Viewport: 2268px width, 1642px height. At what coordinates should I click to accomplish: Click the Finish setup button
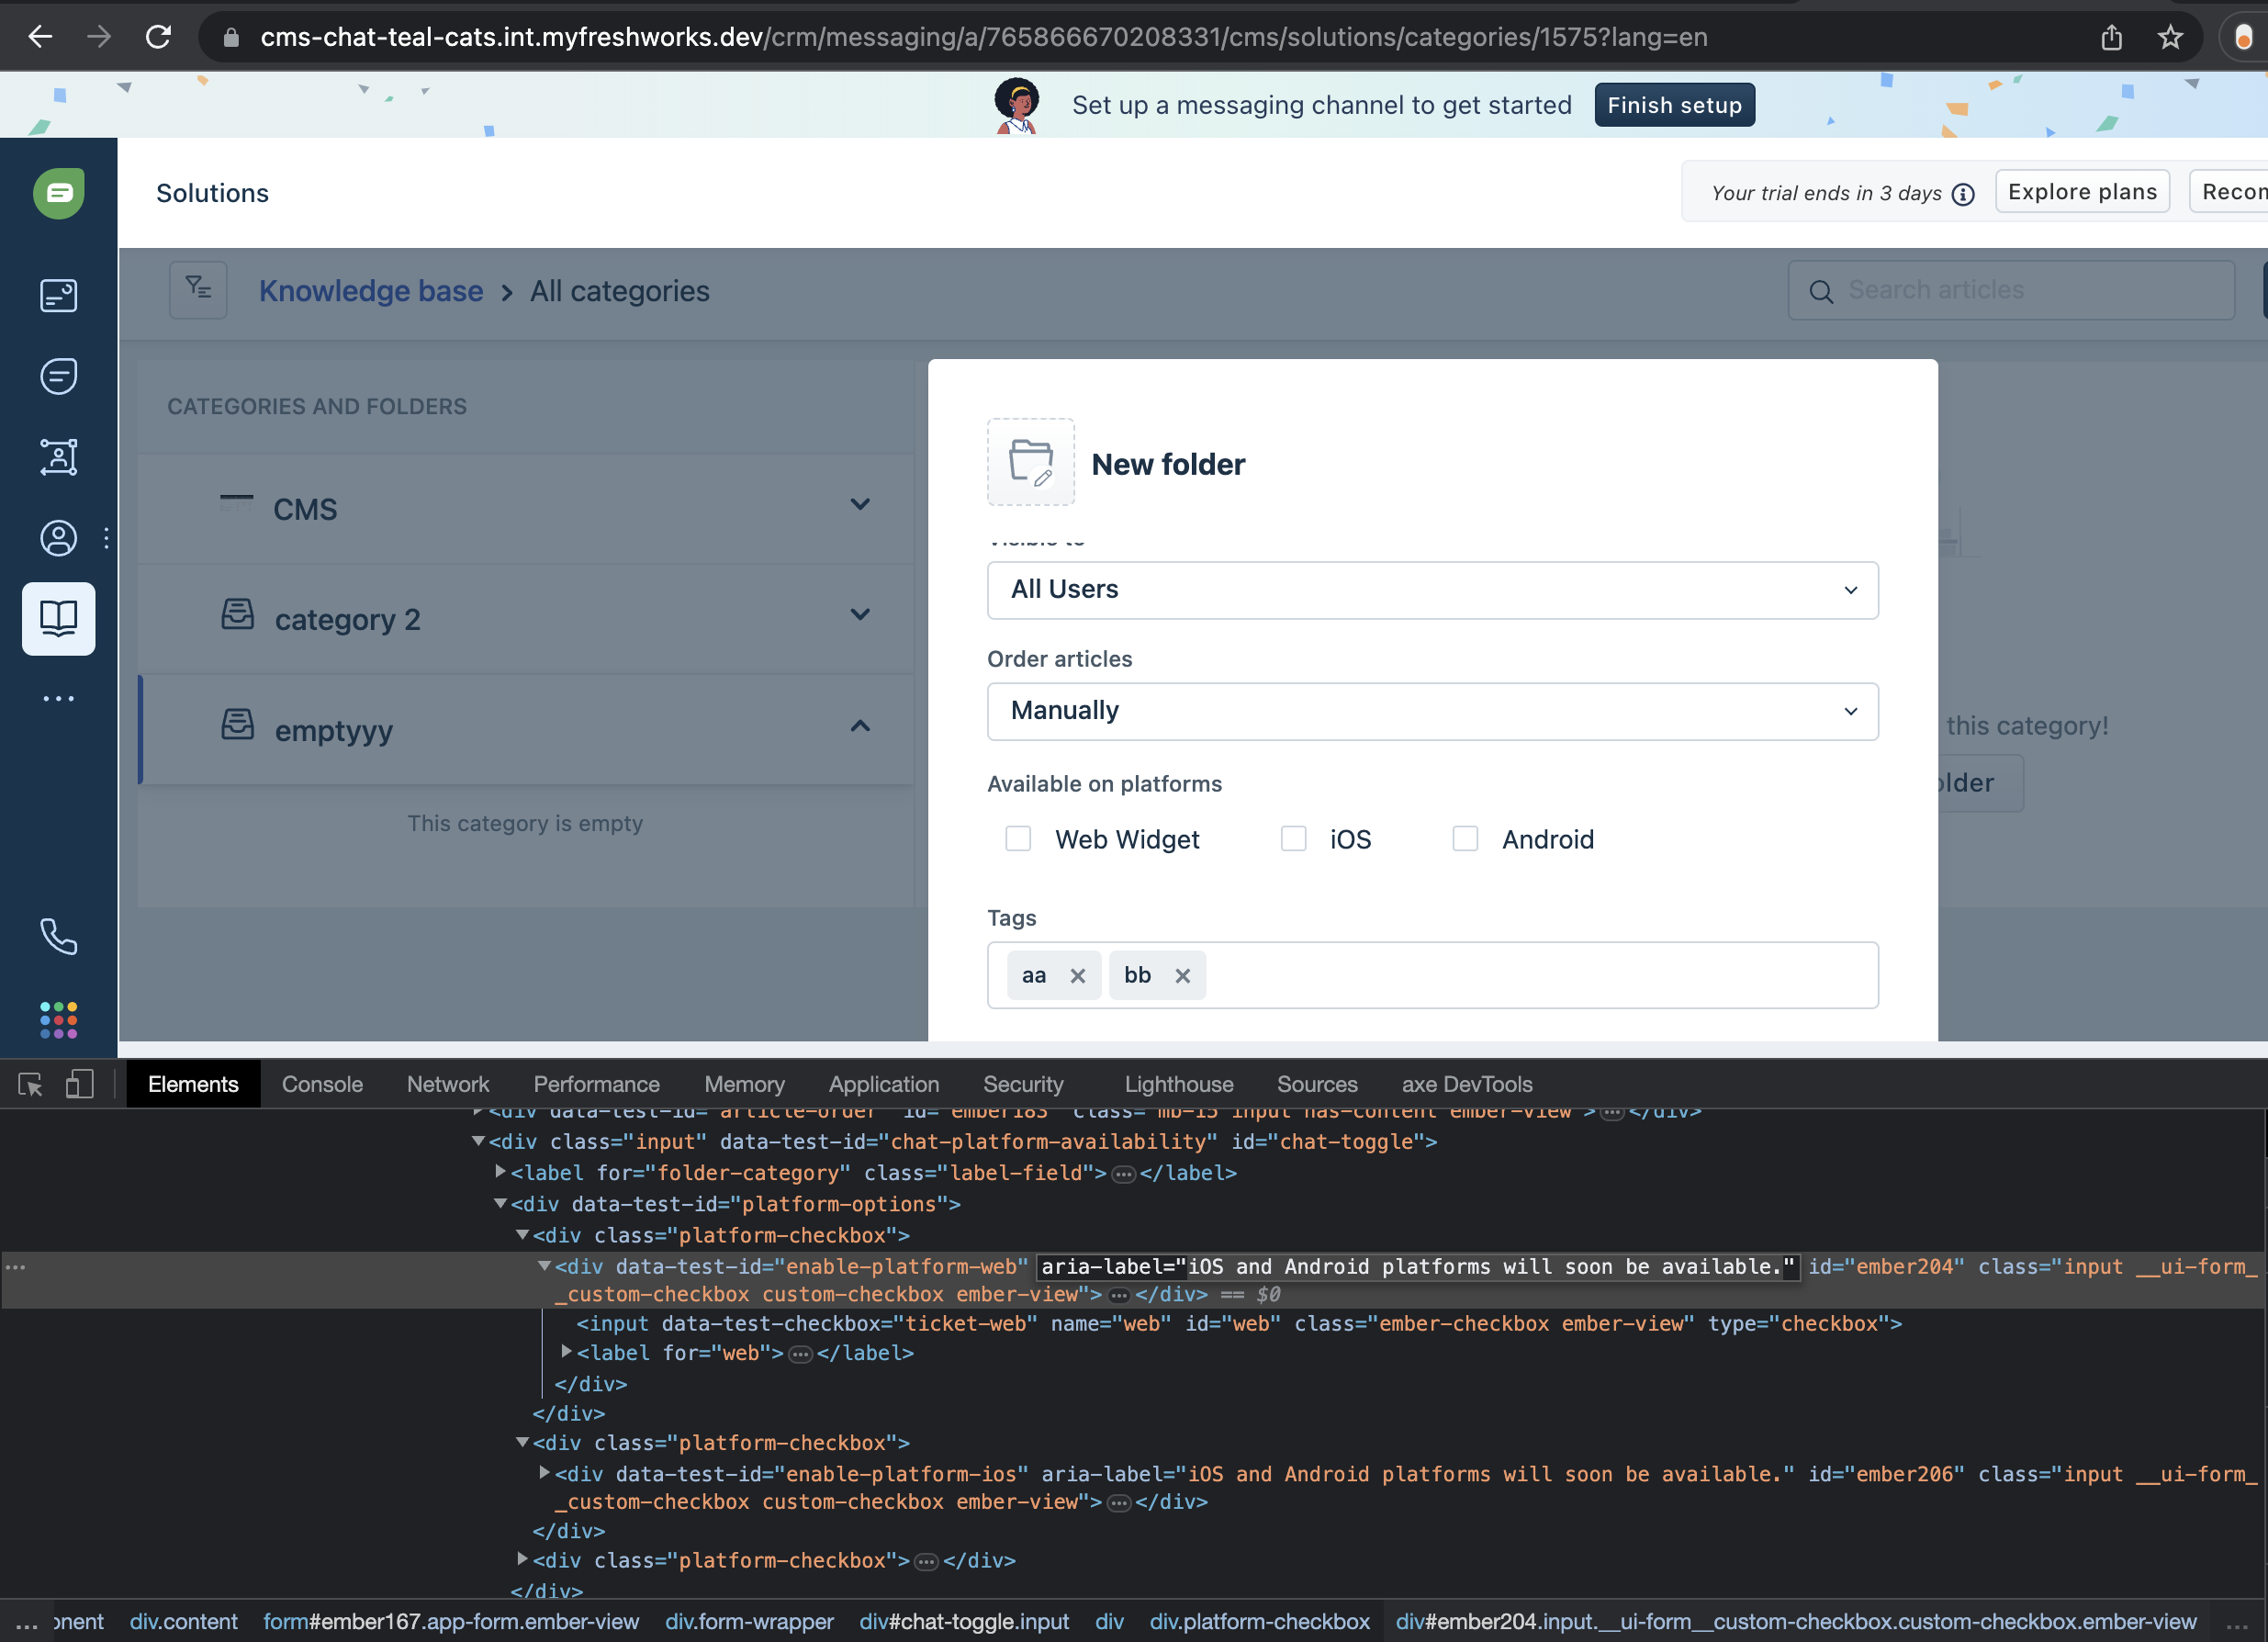(x=1673, y=105)
